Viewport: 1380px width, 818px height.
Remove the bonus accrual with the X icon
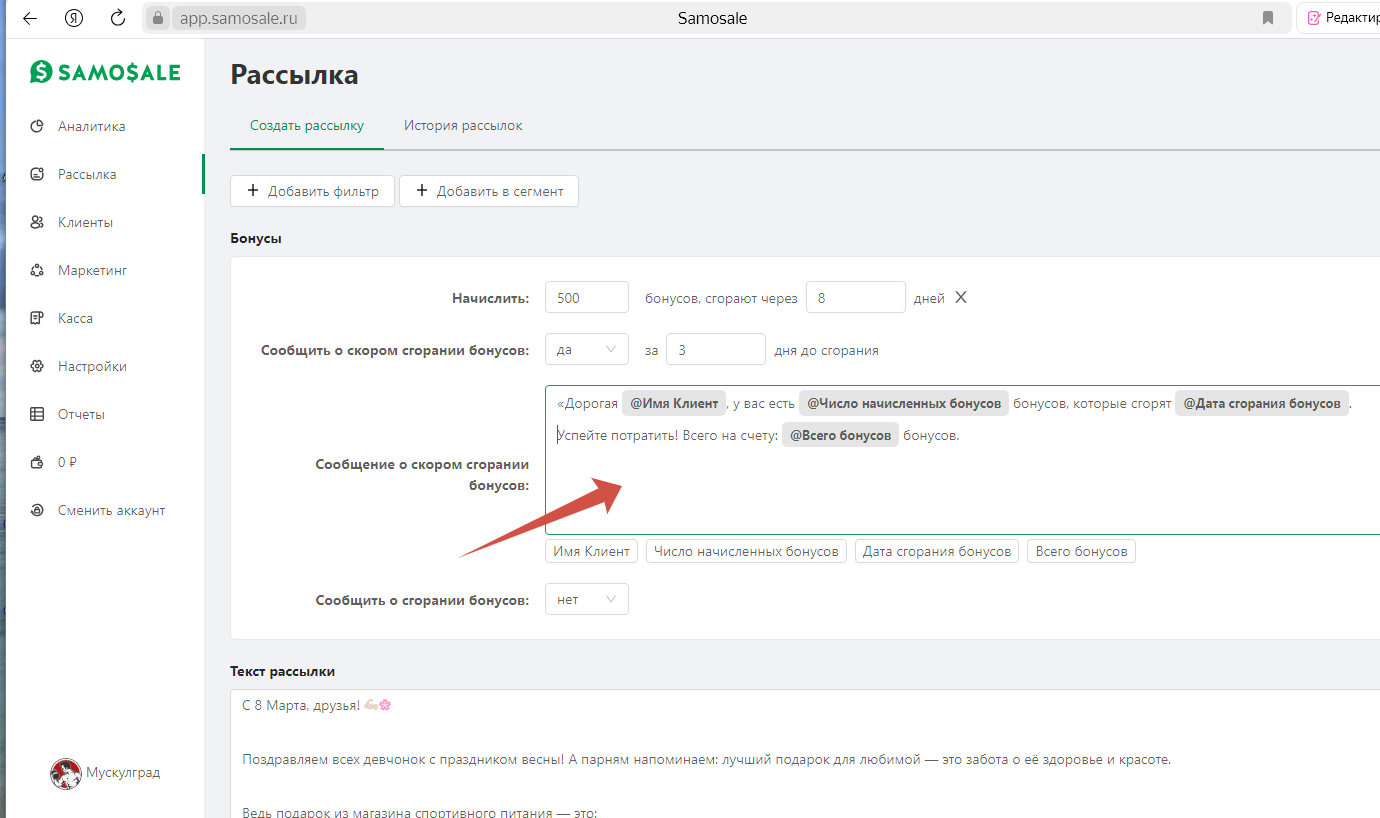[961, 298]
